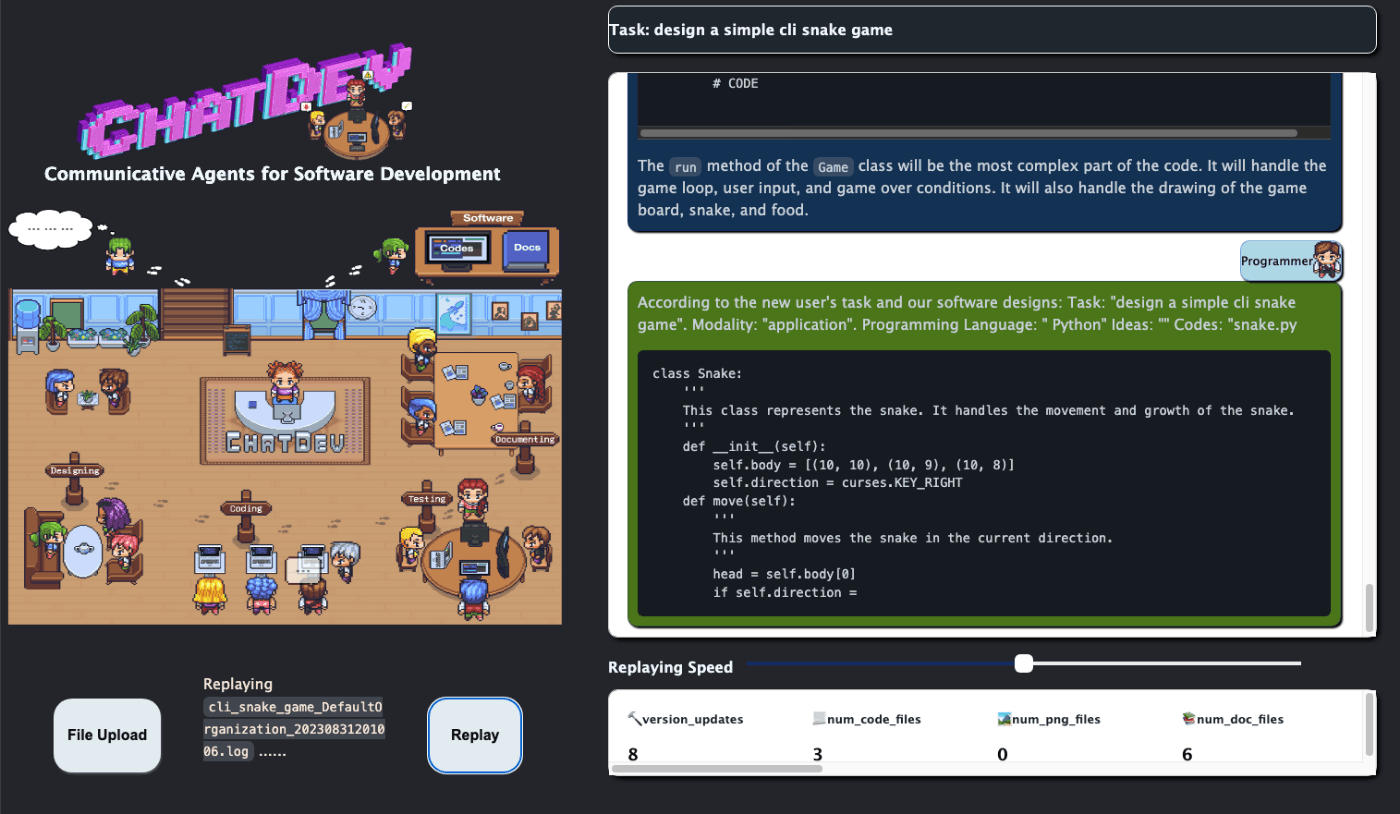The height and width of the screenshot is (814, 1400).
Task: Click the code block horizontal scrollbar
Action: click(x=968, y=132)
